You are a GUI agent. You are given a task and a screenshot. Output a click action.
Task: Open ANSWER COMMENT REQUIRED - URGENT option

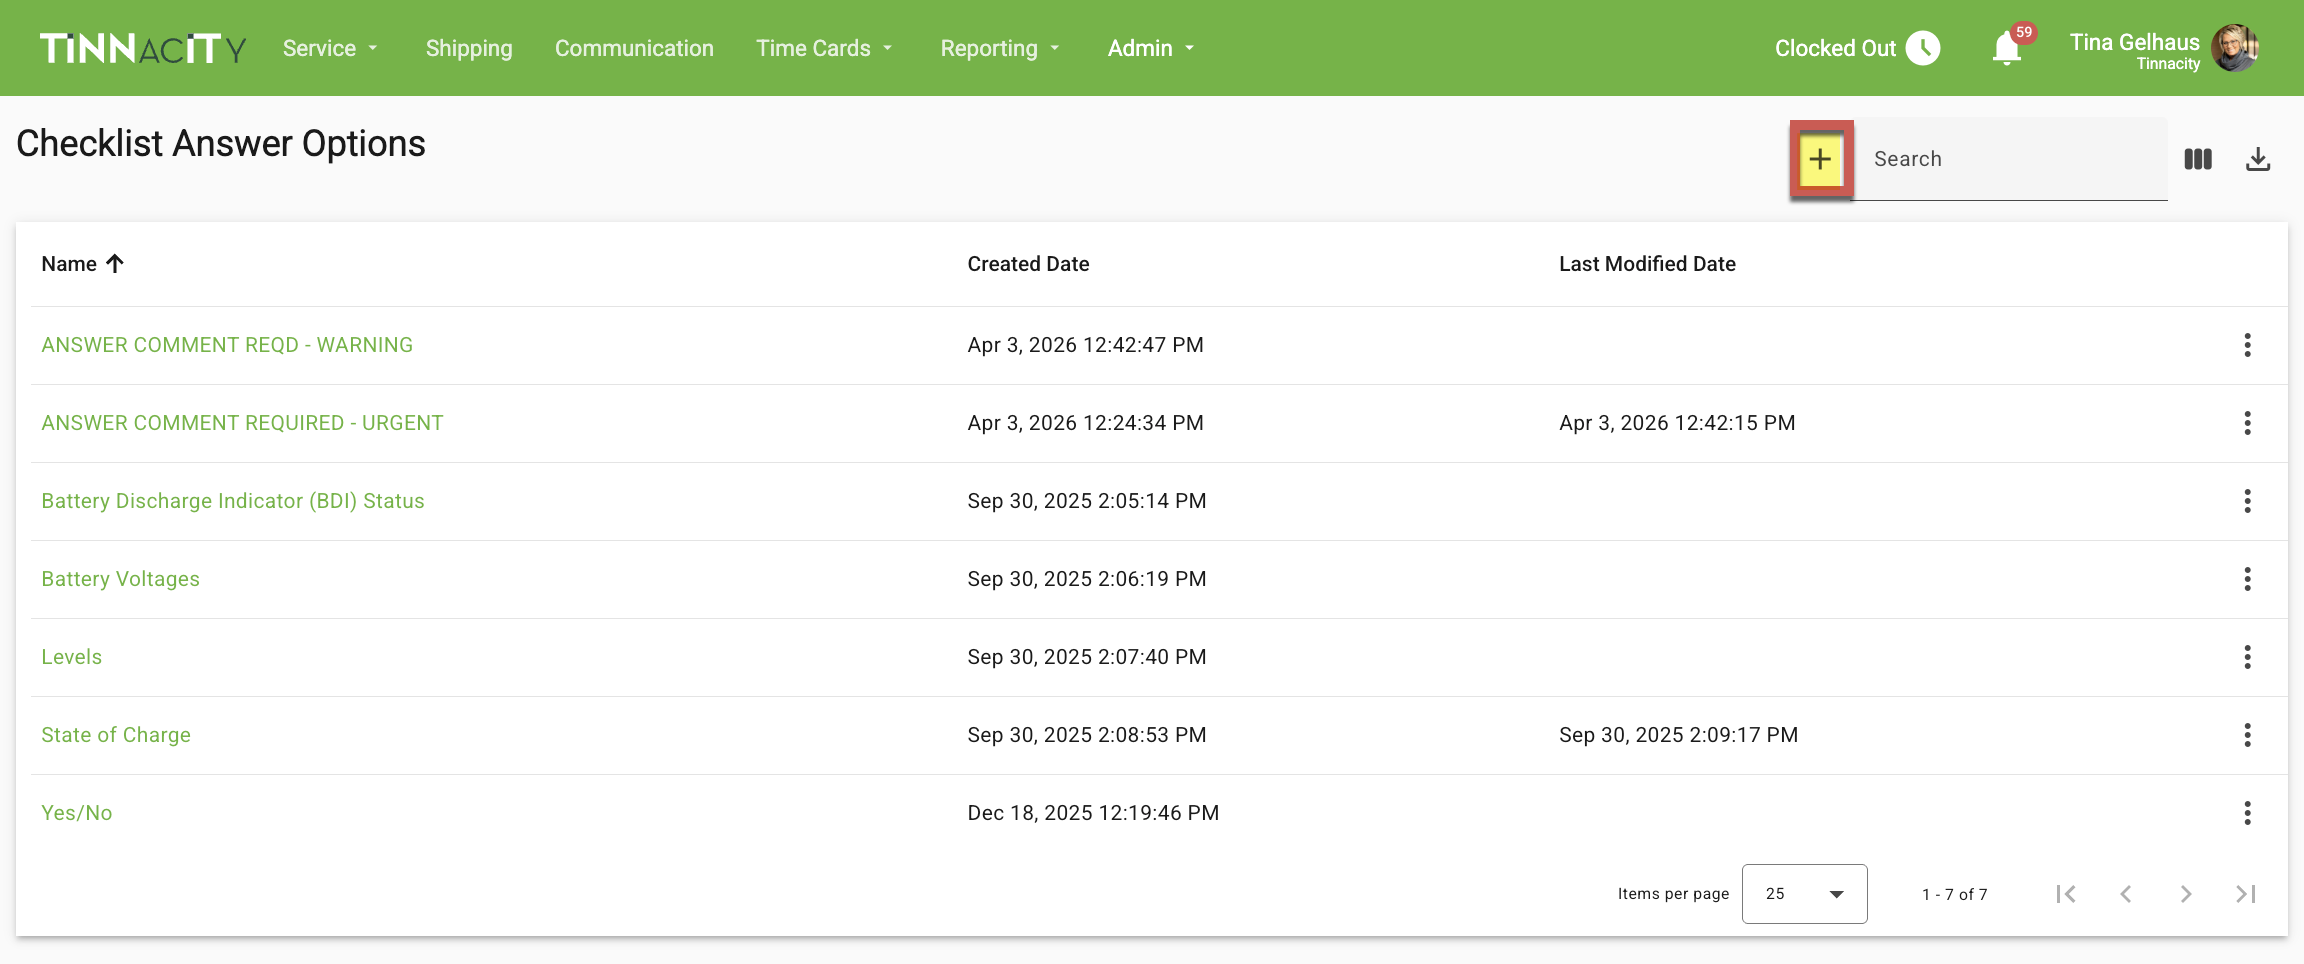[x=242, y=423]
